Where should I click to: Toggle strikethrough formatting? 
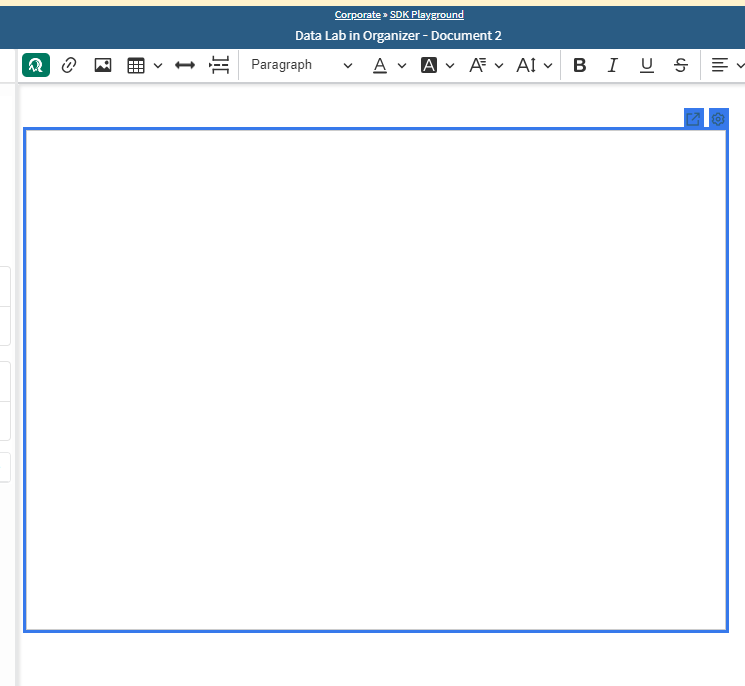coord(681,65)
